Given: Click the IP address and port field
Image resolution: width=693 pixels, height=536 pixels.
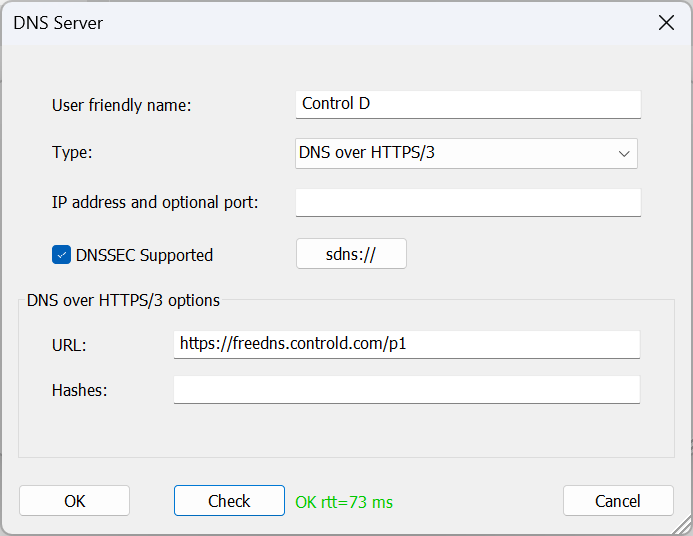Looking at the screenshot, I should tap(468, 203).
